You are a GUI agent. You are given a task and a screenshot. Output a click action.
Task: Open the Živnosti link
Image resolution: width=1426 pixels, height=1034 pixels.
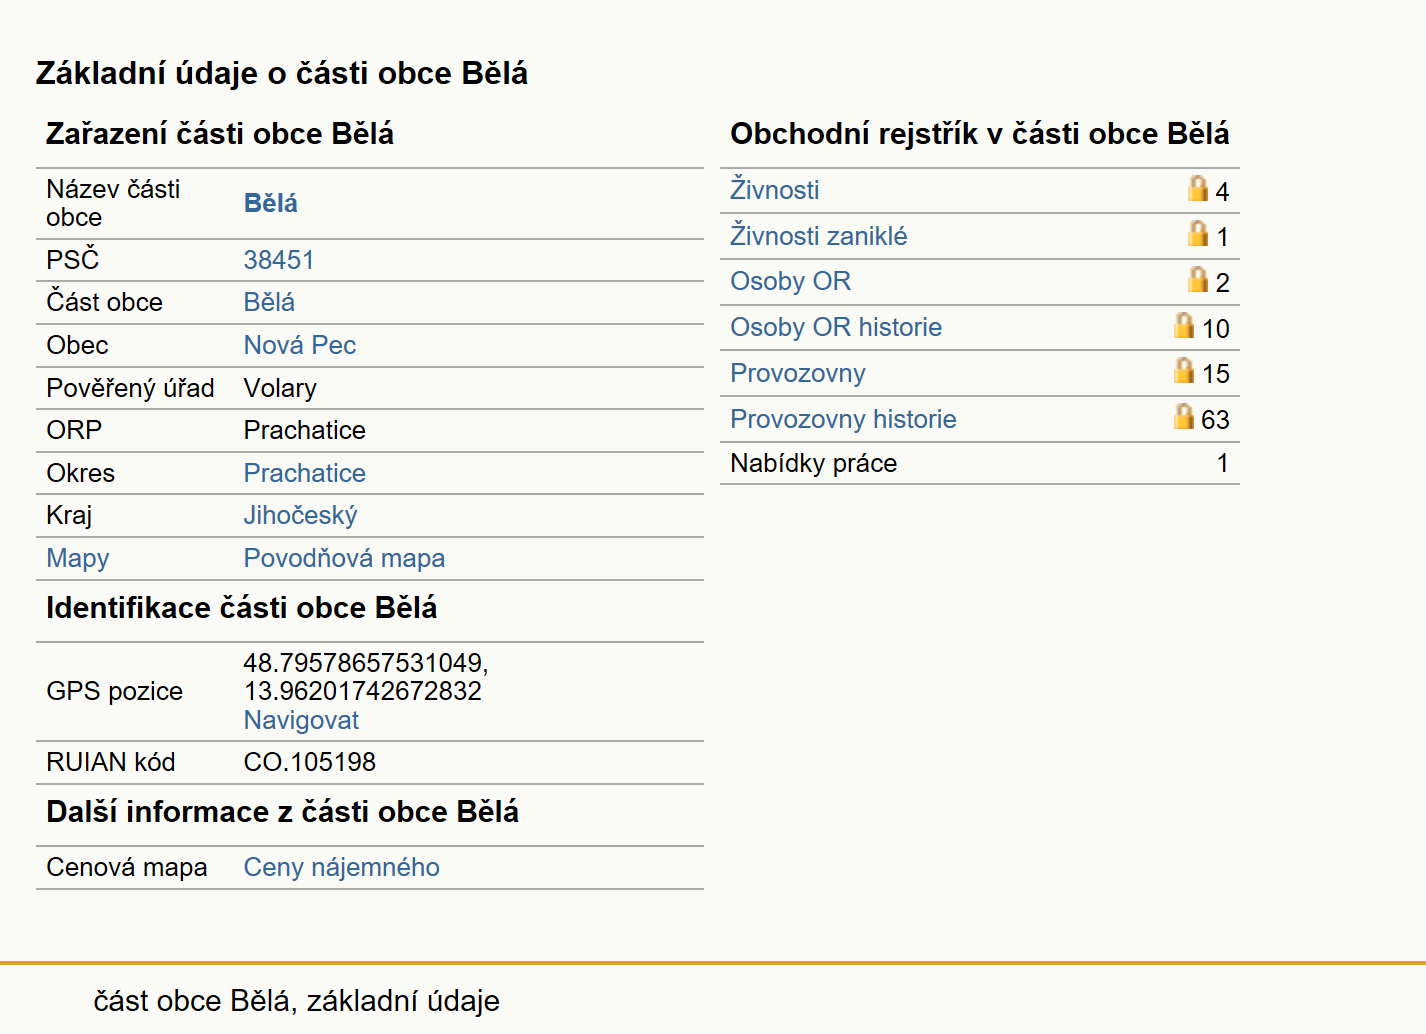point(775,190)
